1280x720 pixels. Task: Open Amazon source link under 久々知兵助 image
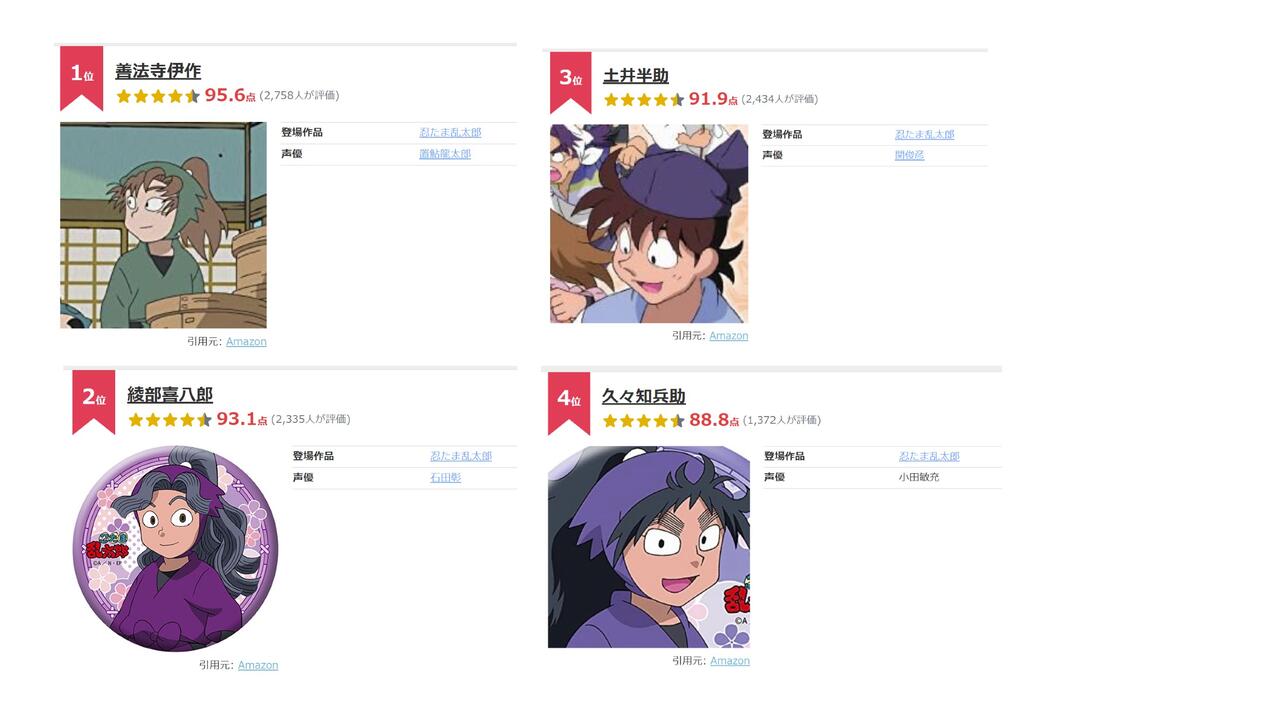point(729,661)
